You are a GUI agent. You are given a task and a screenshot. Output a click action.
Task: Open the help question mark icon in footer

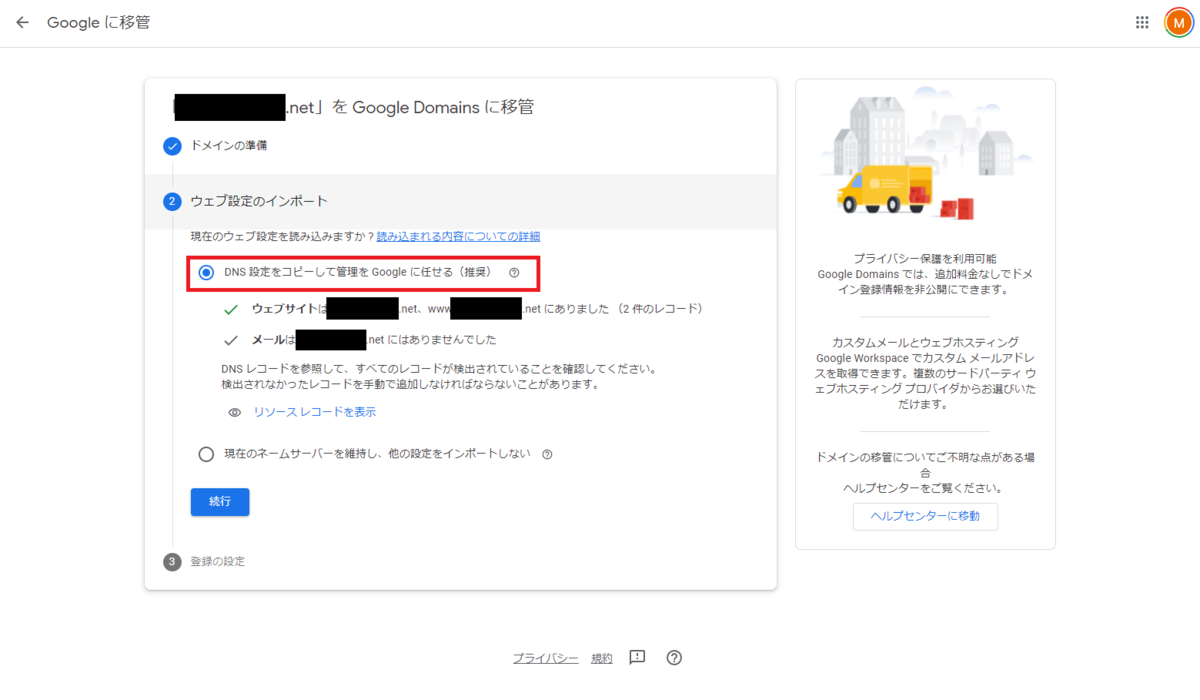pyautogui.click(x=674, y=657)
